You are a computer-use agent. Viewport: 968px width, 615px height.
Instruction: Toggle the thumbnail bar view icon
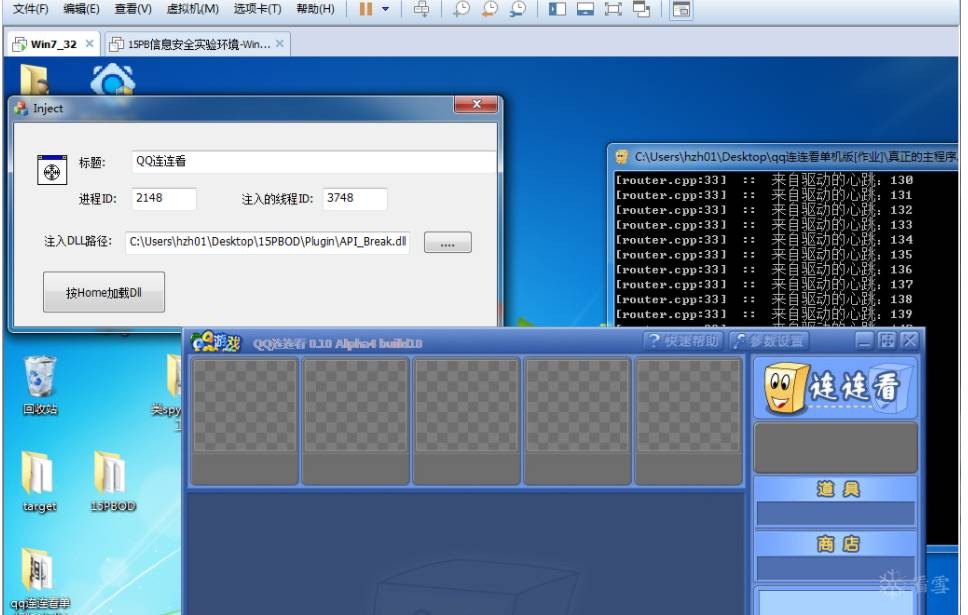585,9
